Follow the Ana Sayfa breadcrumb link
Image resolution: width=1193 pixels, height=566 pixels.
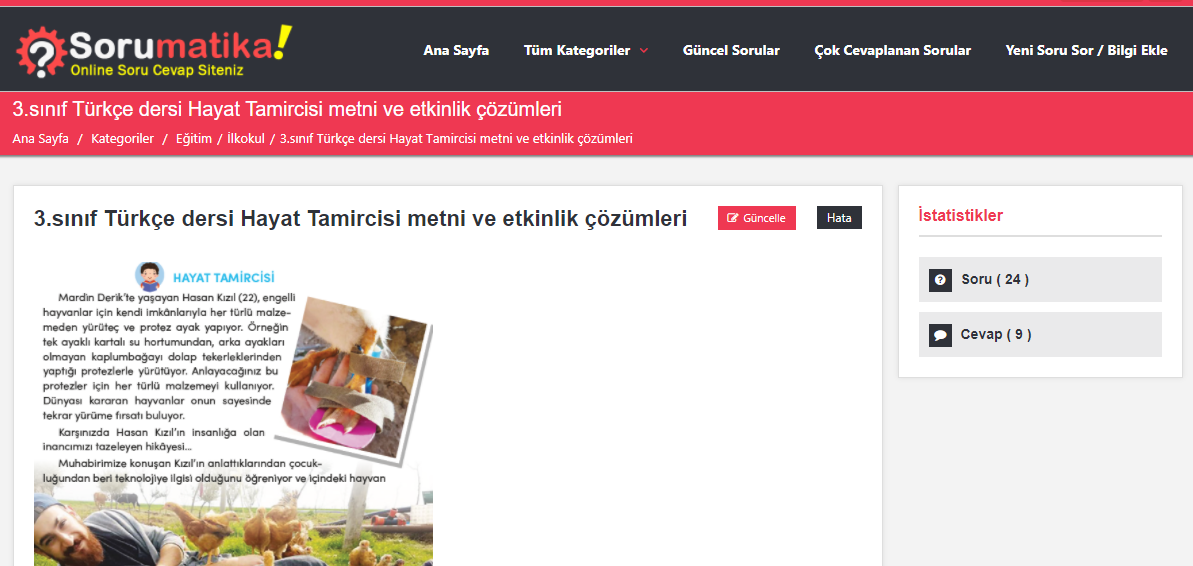(x=40, y=139)
